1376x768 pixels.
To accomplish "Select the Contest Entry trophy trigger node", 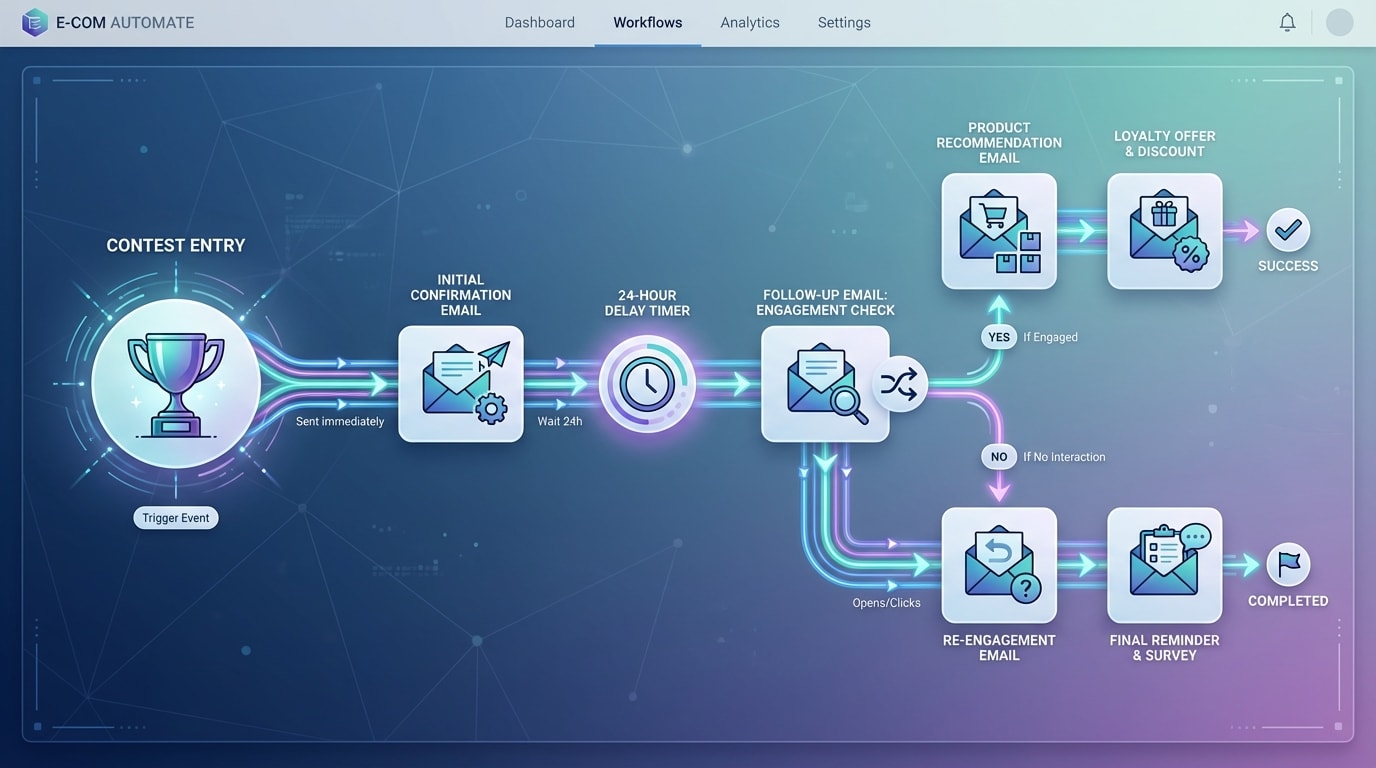I will 176,383.
